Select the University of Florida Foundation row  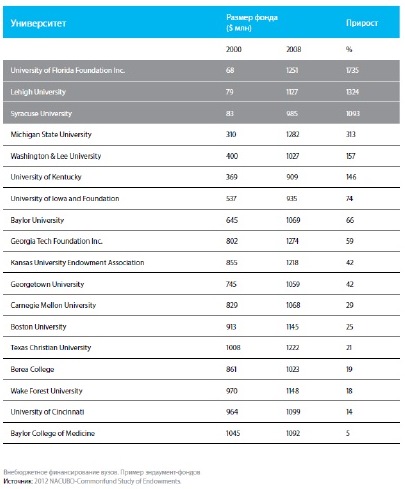click(x=201, y=70)
